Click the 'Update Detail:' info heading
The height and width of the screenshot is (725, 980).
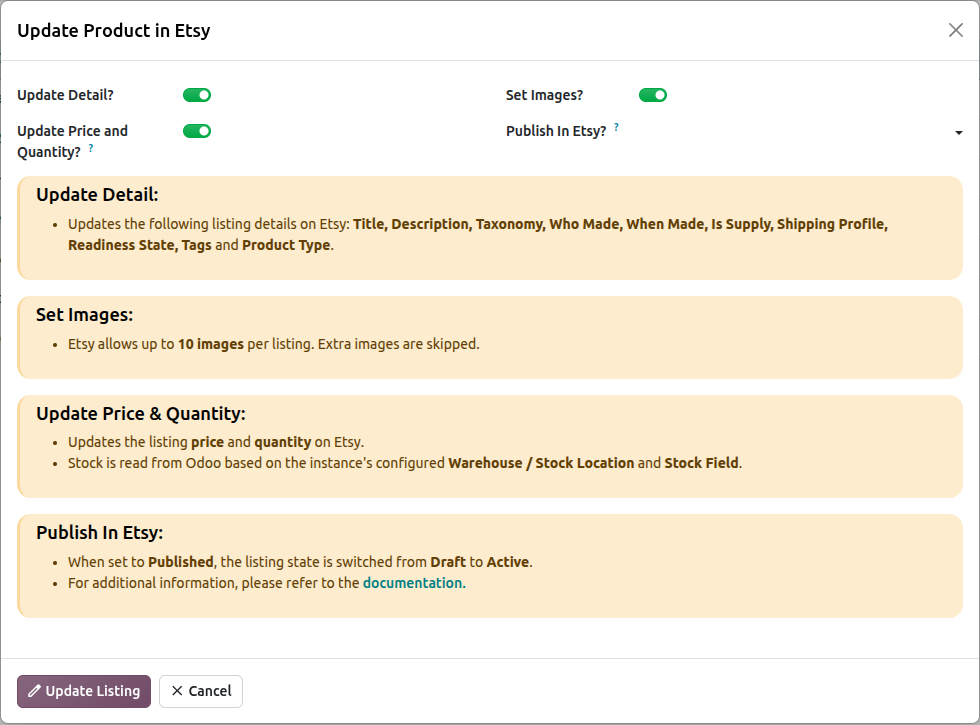[x=97, y=194]
